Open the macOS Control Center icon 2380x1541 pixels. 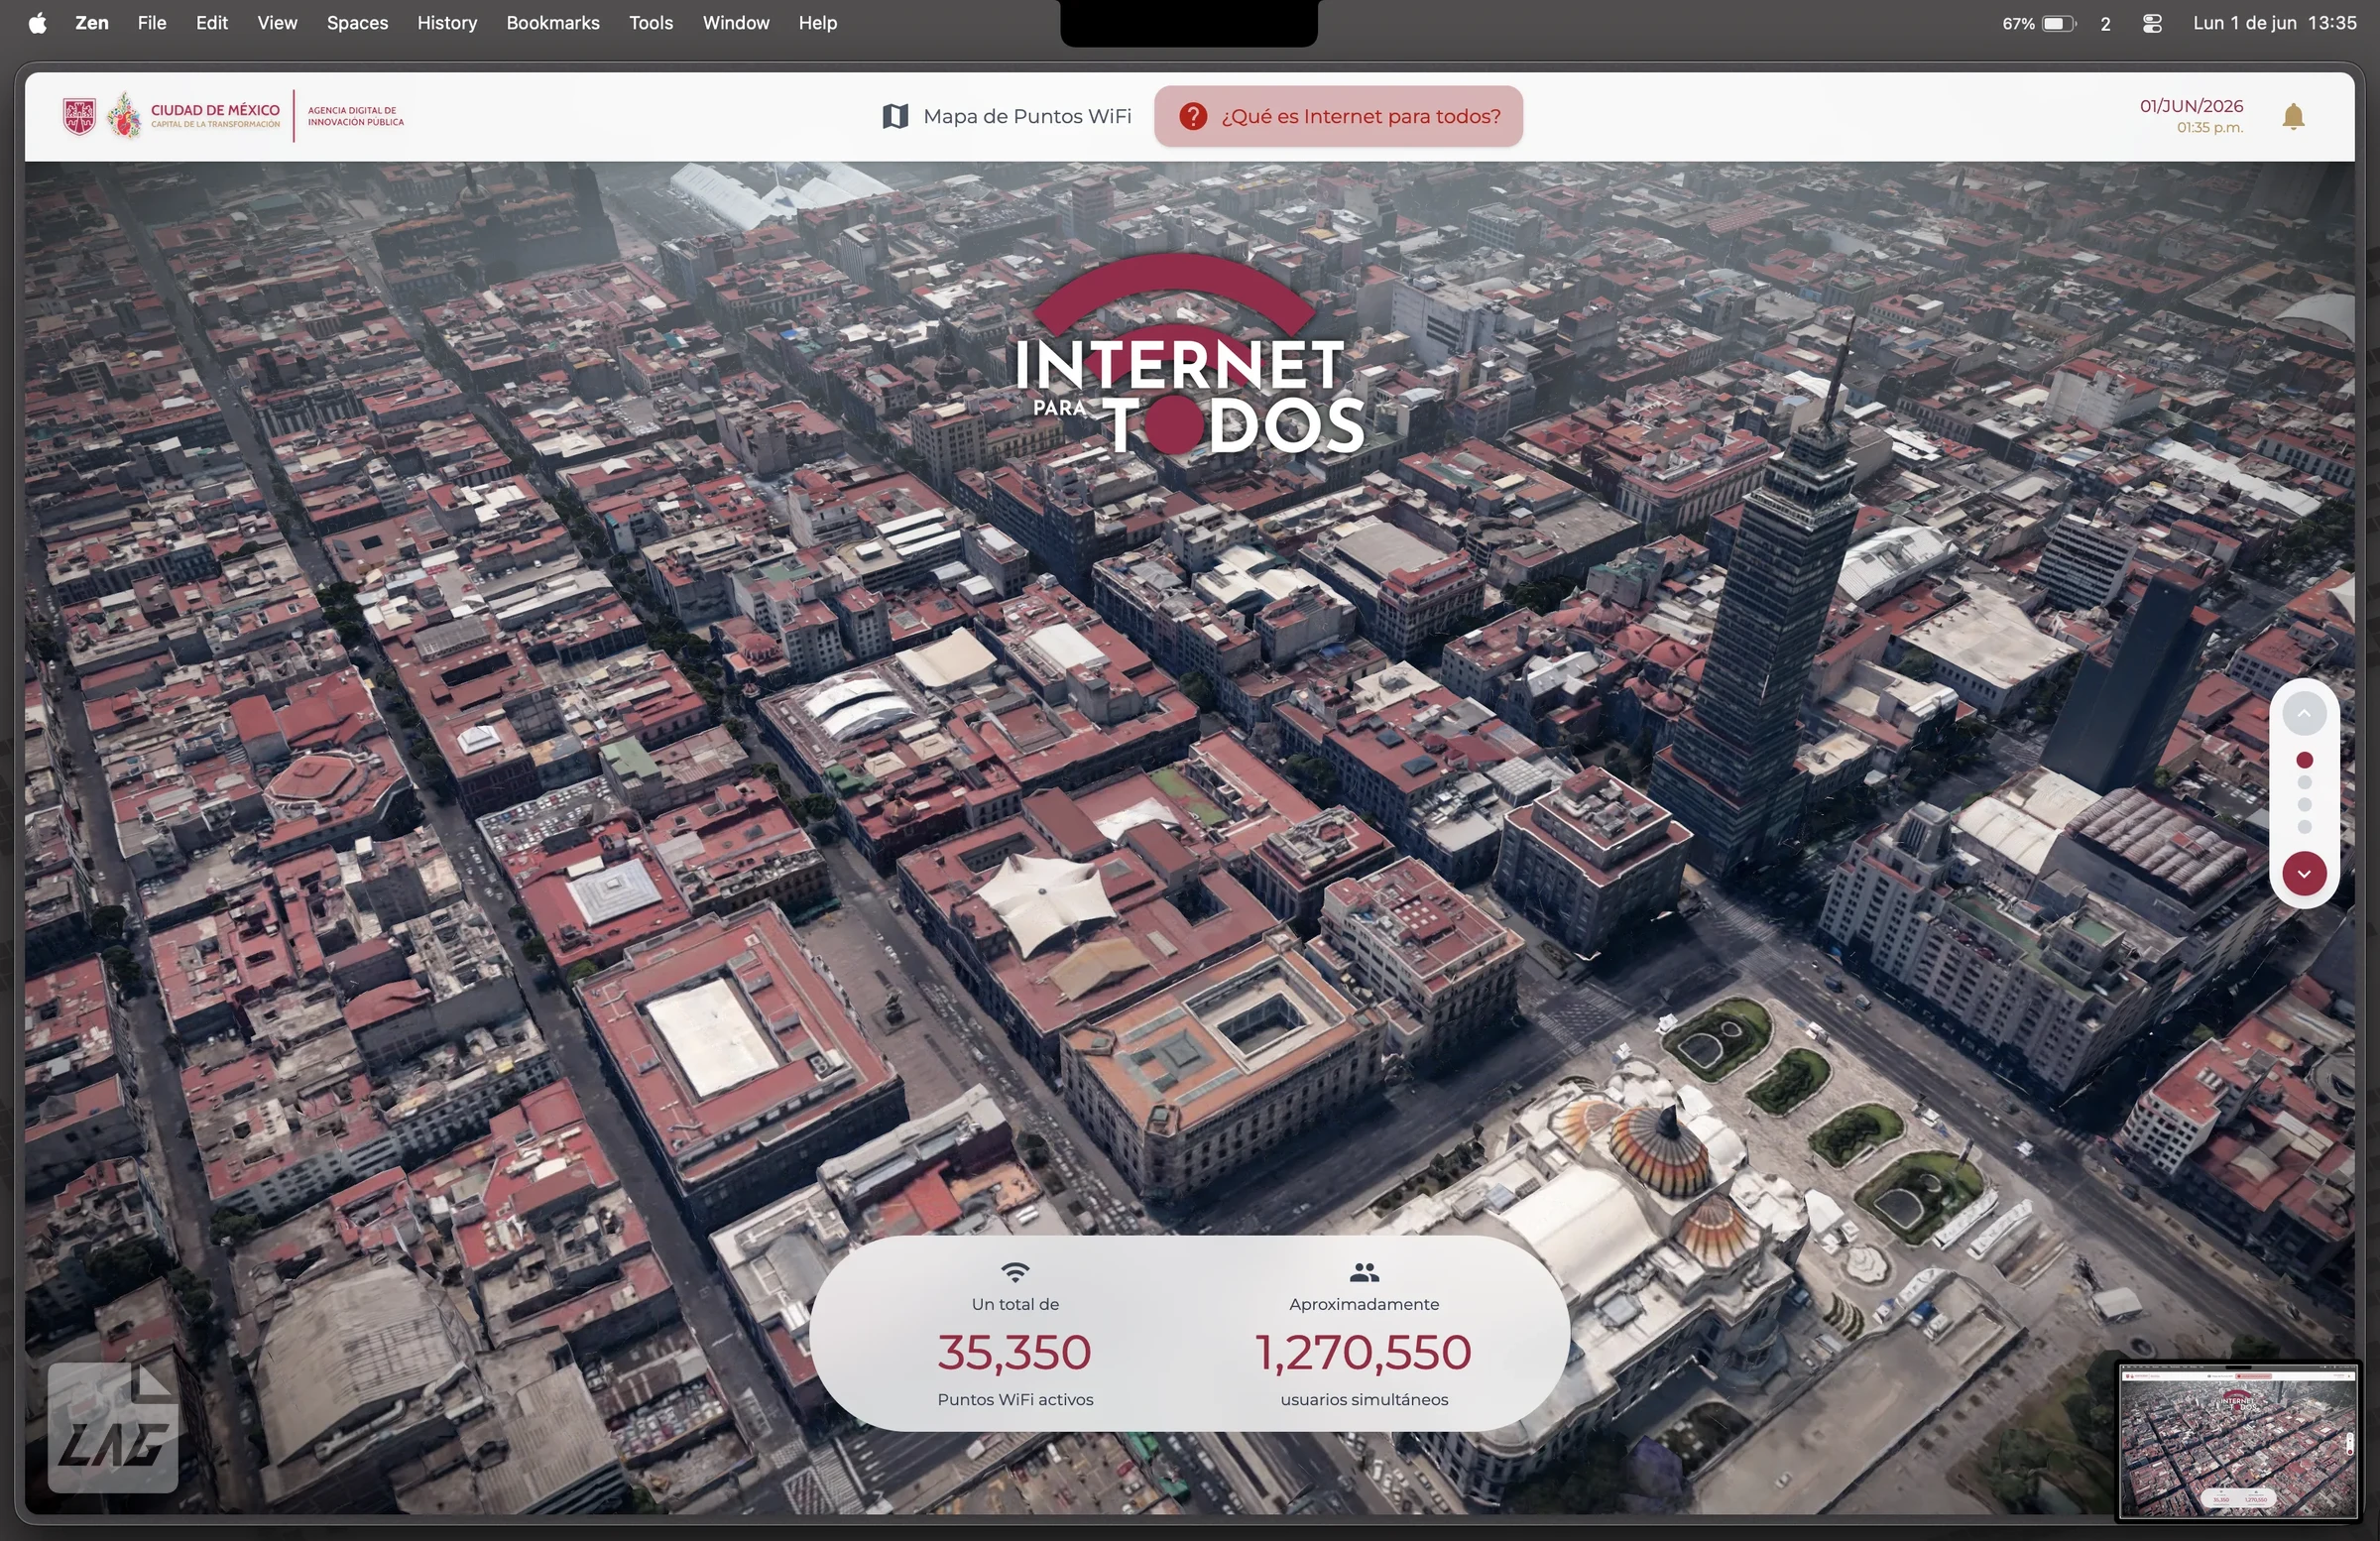click(x=2153, y=23)
